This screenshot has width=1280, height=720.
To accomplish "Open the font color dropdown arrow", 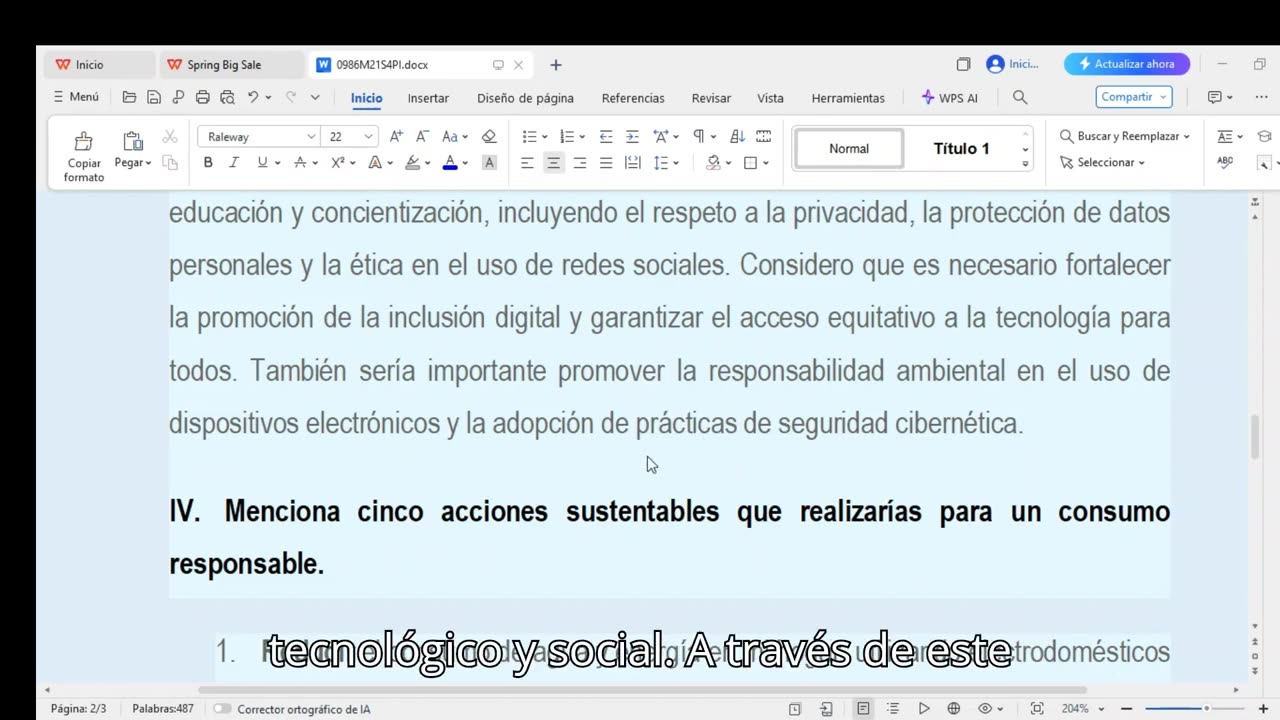I will tap(465, 163).
